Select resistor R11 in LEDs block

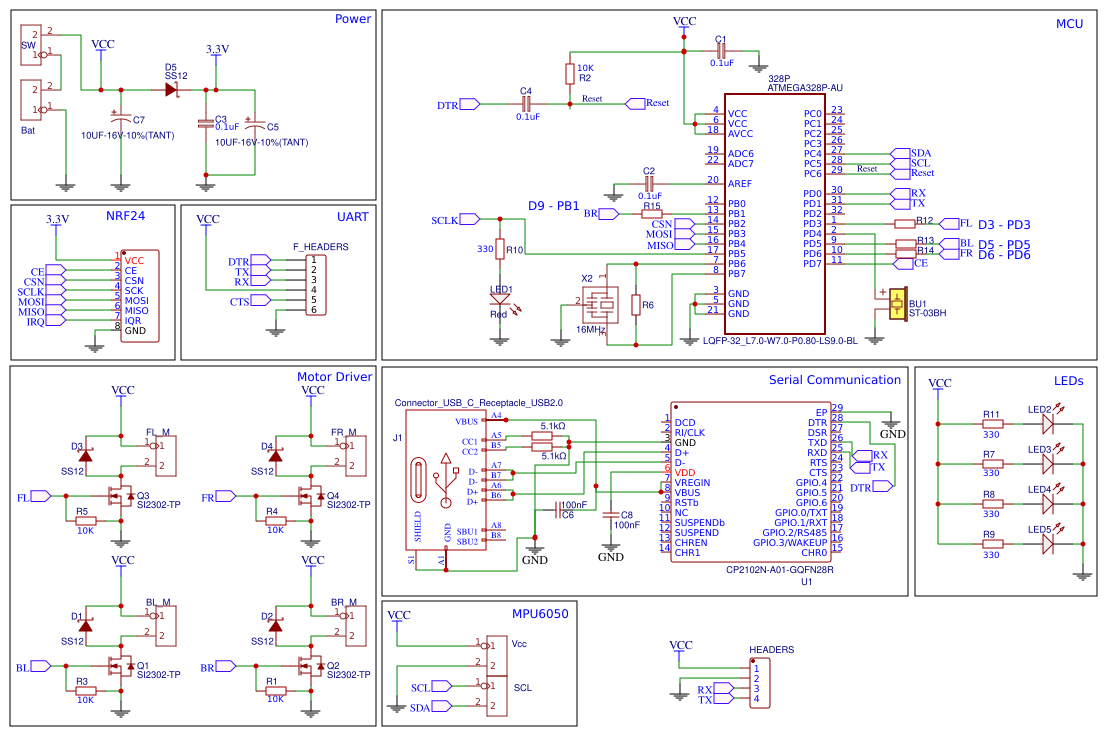(x=992, y=424)
